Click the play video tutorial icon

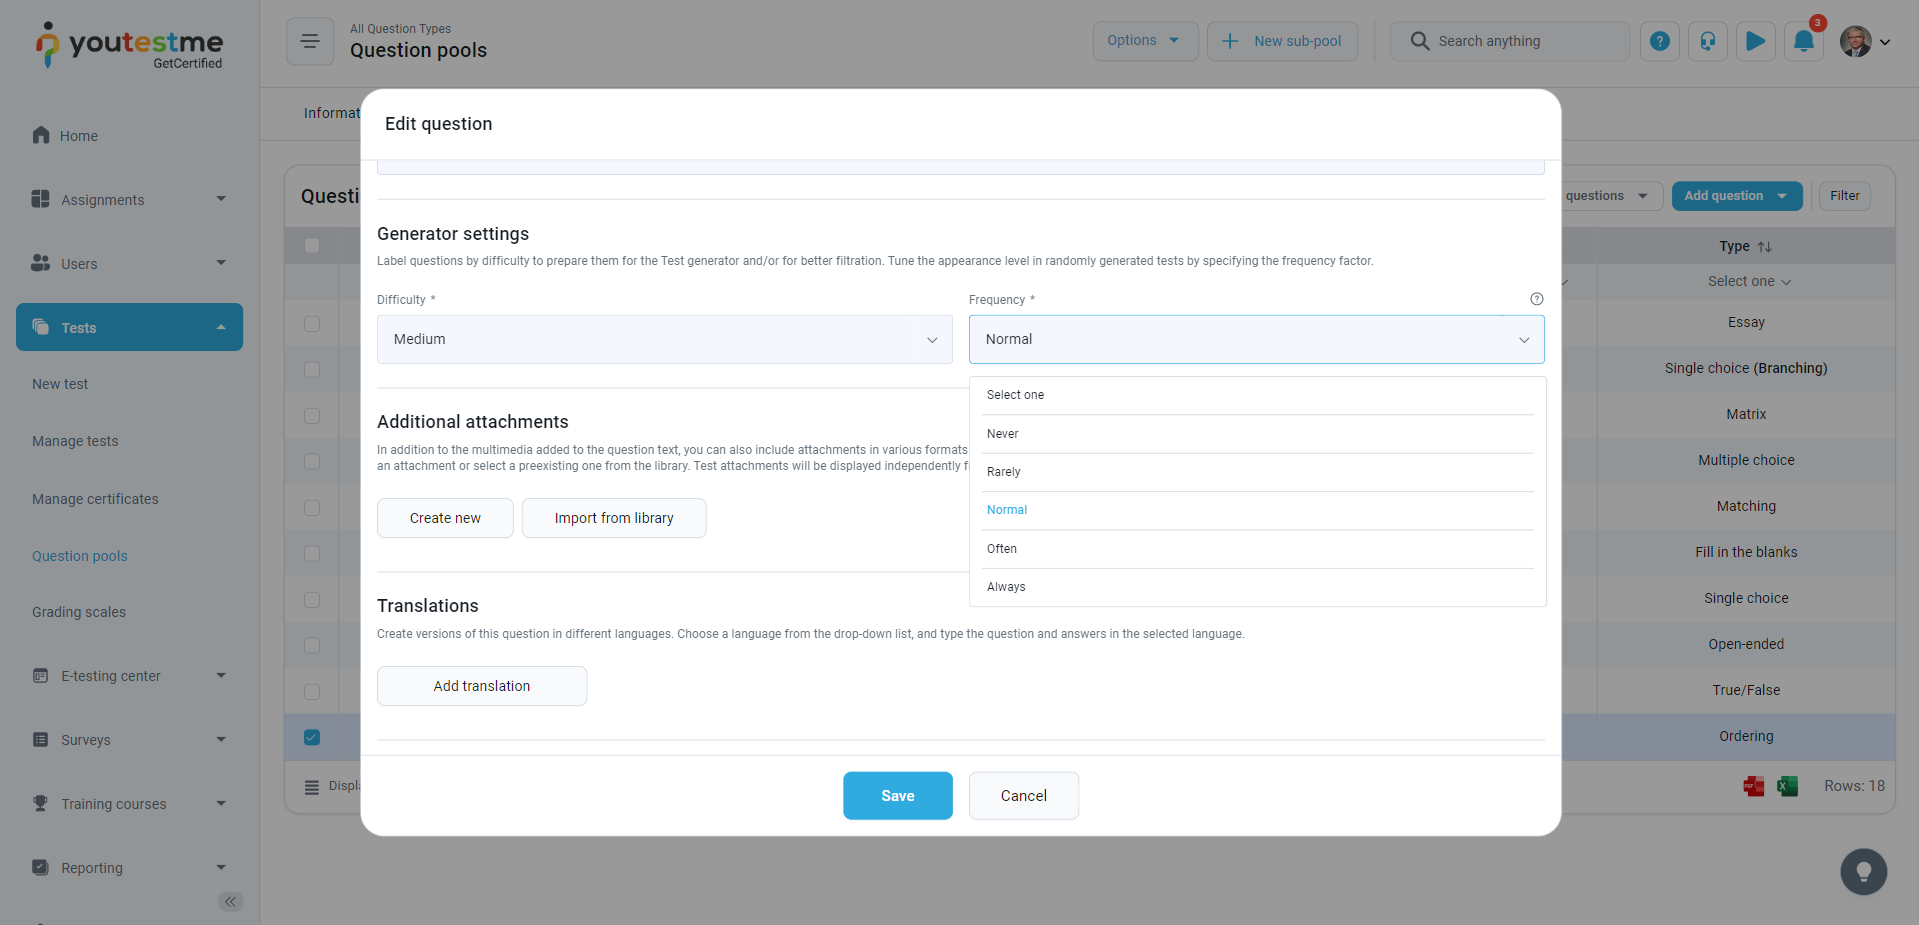point(1755,42)
